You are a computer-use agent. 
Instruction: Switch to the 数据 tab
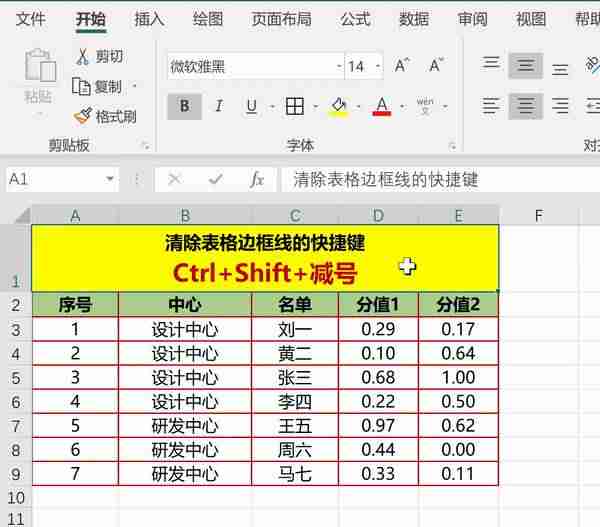click(x=414, y=19)
